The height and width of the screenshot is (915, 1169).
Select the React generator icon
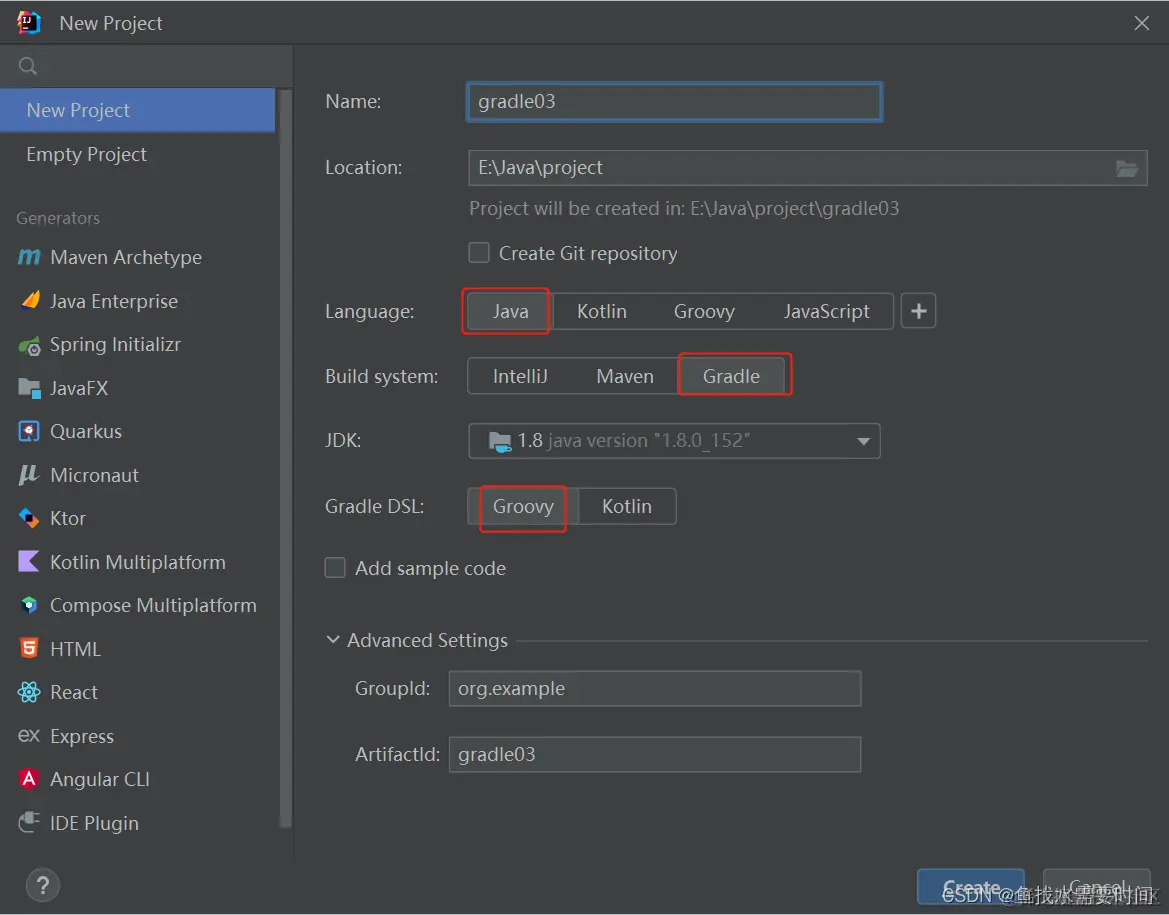pos(28,693)
